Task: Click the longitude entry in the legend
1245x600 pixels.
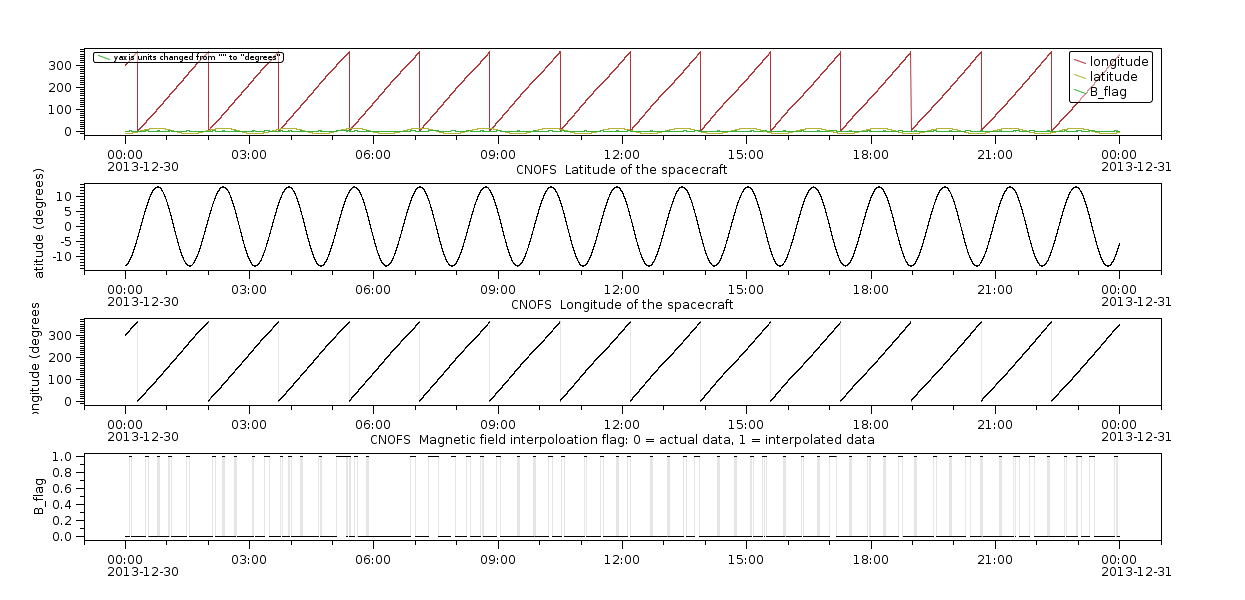Action: [x=1119, y=62]
